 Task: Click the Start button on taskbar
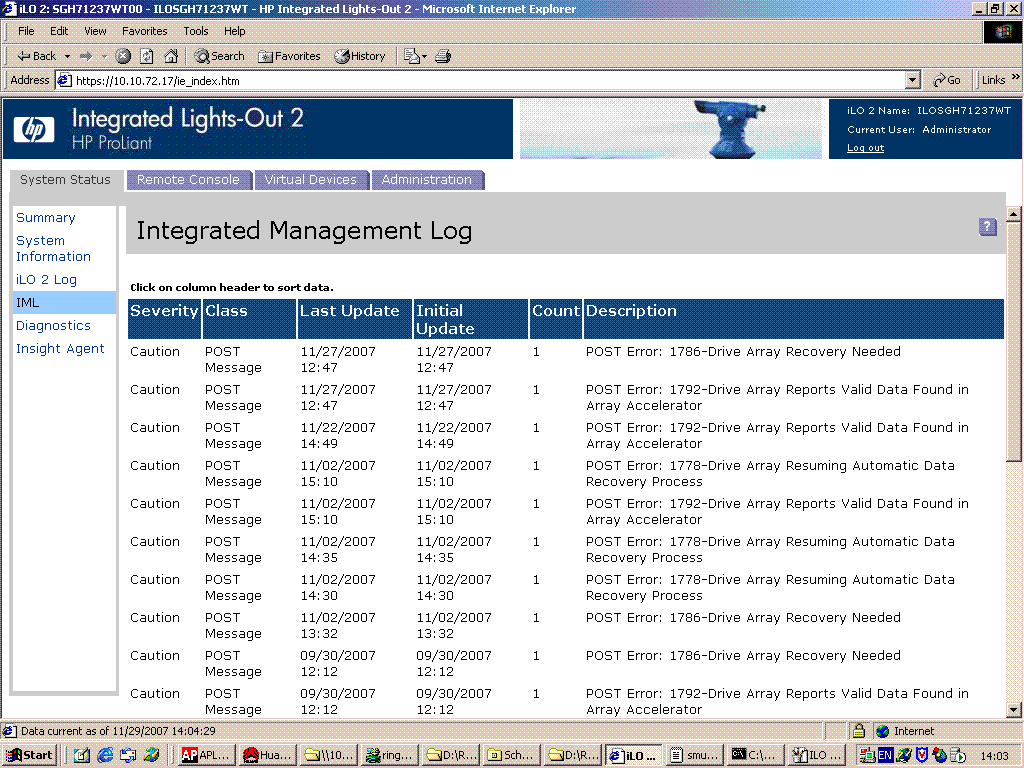coord(30,755)
